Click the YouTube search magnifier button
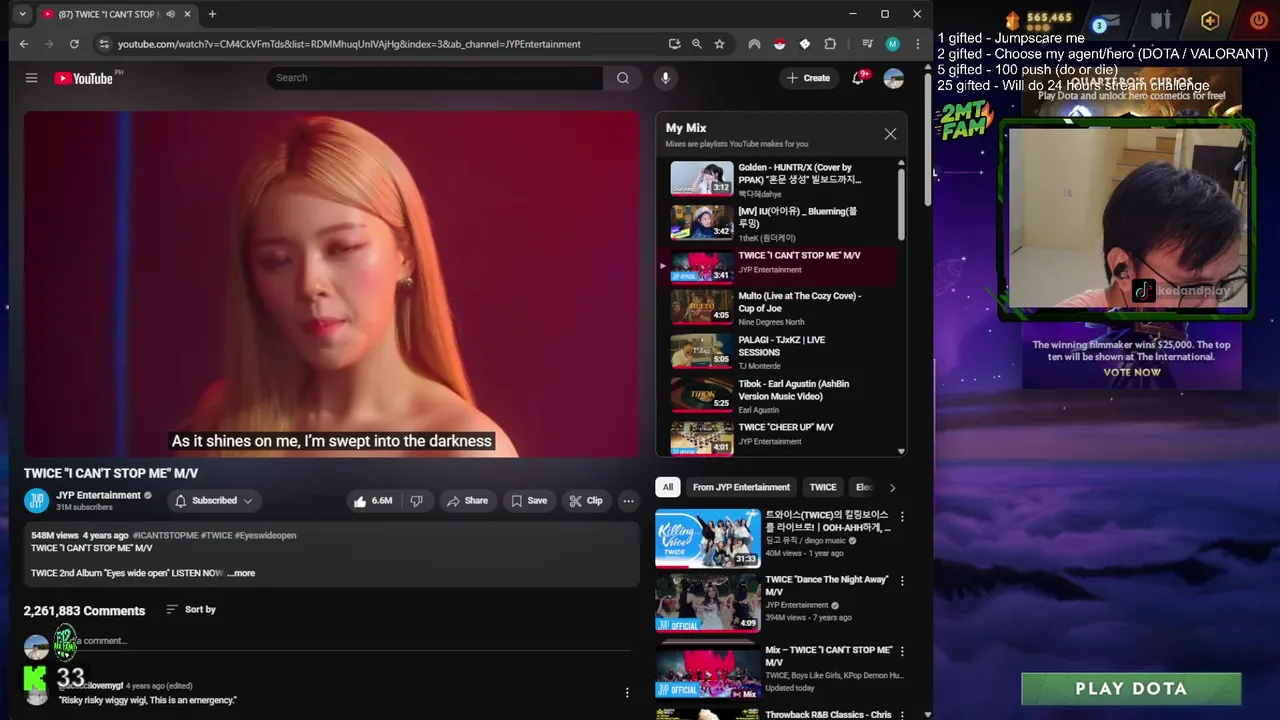1280x720 pixels. tap(623, 78)
